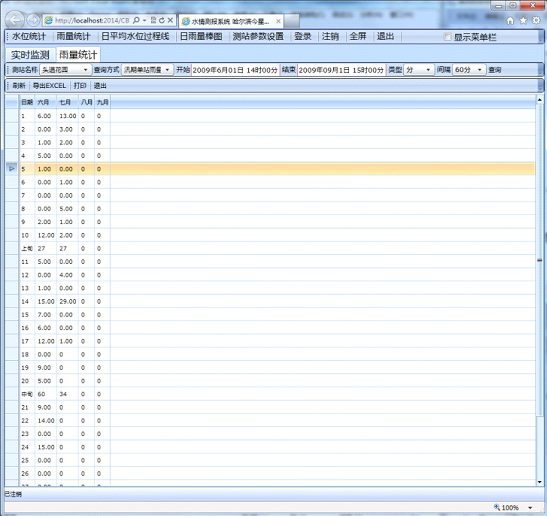This screenshot has width=547, height=516.
Task: Click the 九月 column header
Action: pos(103,102)
